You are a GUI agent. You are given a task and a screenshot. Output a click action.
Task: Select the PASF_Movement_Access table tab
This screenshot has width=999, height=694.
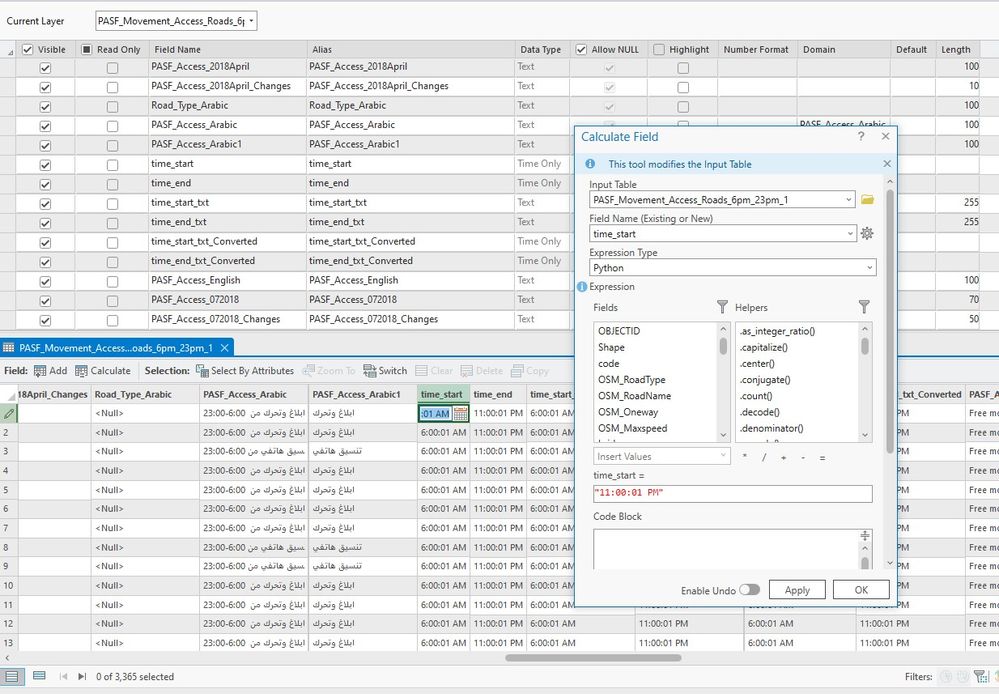(x=116, y=348)
